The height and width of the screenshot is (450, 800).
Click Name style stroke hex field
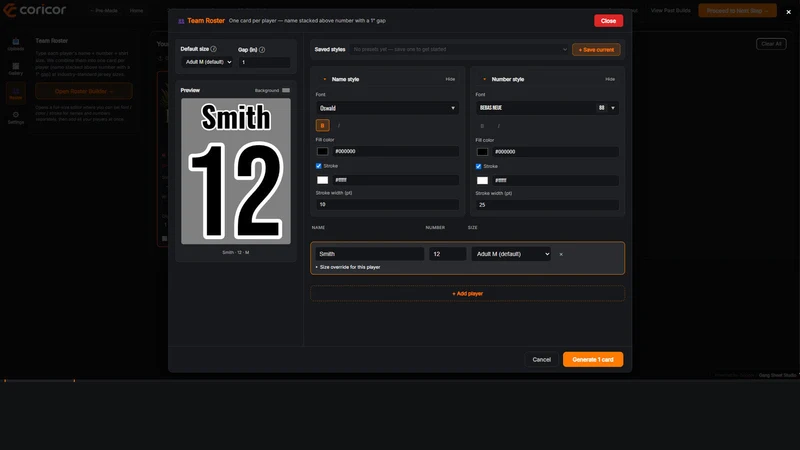[395, 180]
